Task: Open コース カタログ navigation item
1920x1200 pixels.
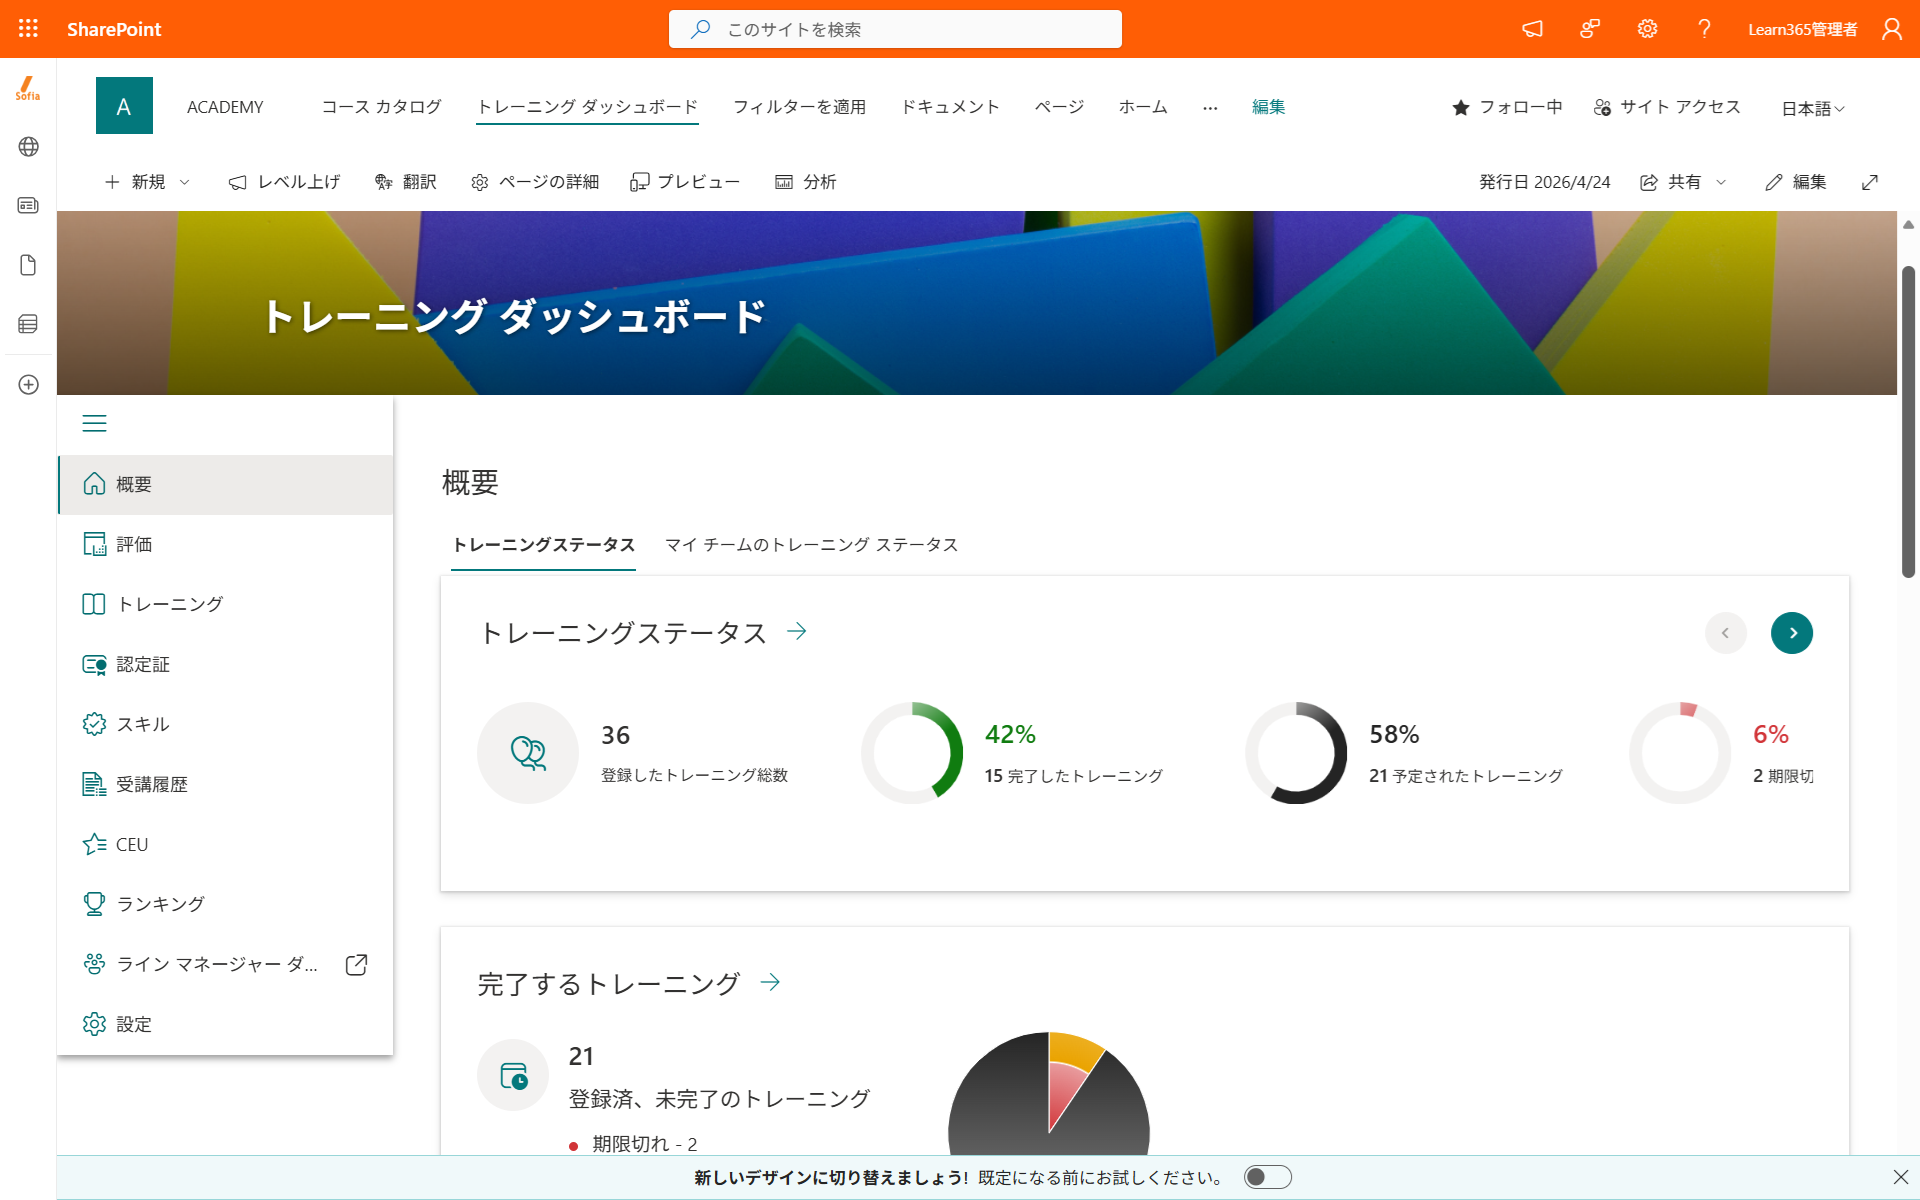Action: pos(381,107)
